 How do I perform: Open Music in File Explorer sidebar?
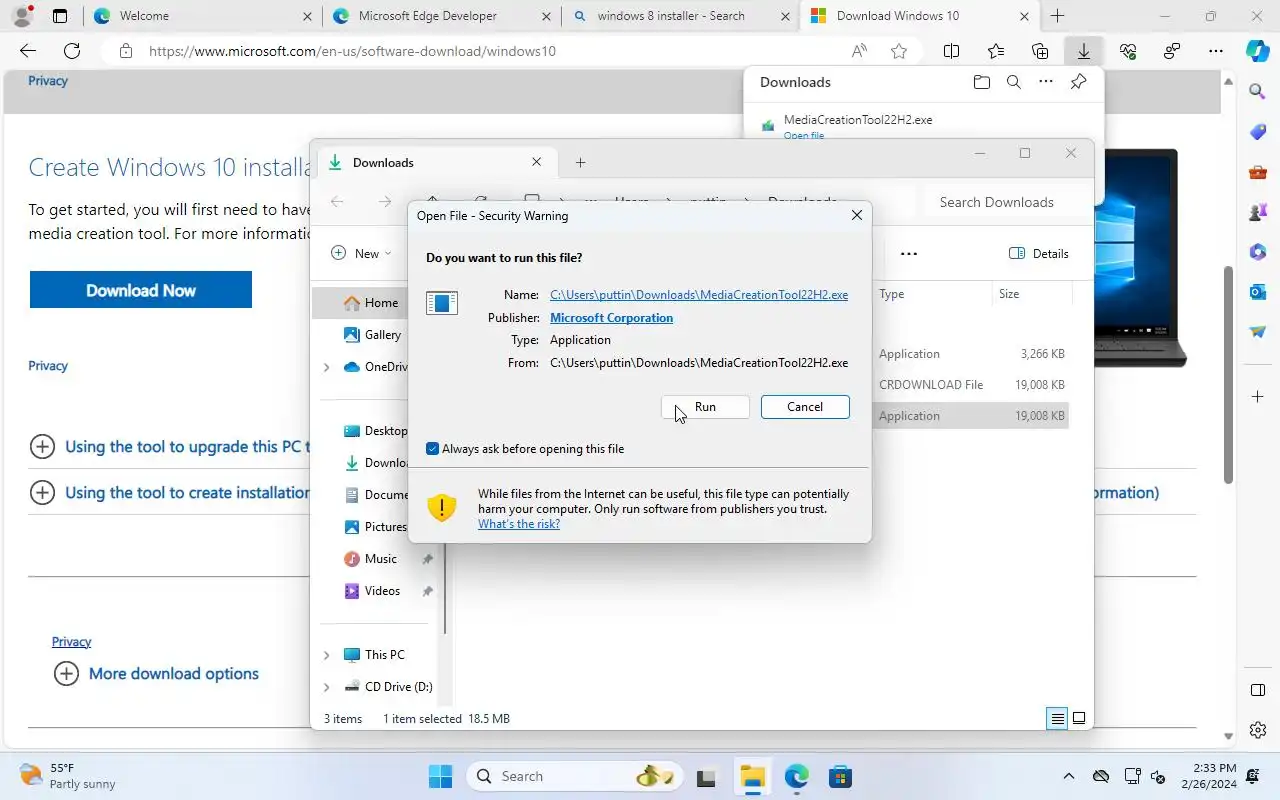pos(380,559)
